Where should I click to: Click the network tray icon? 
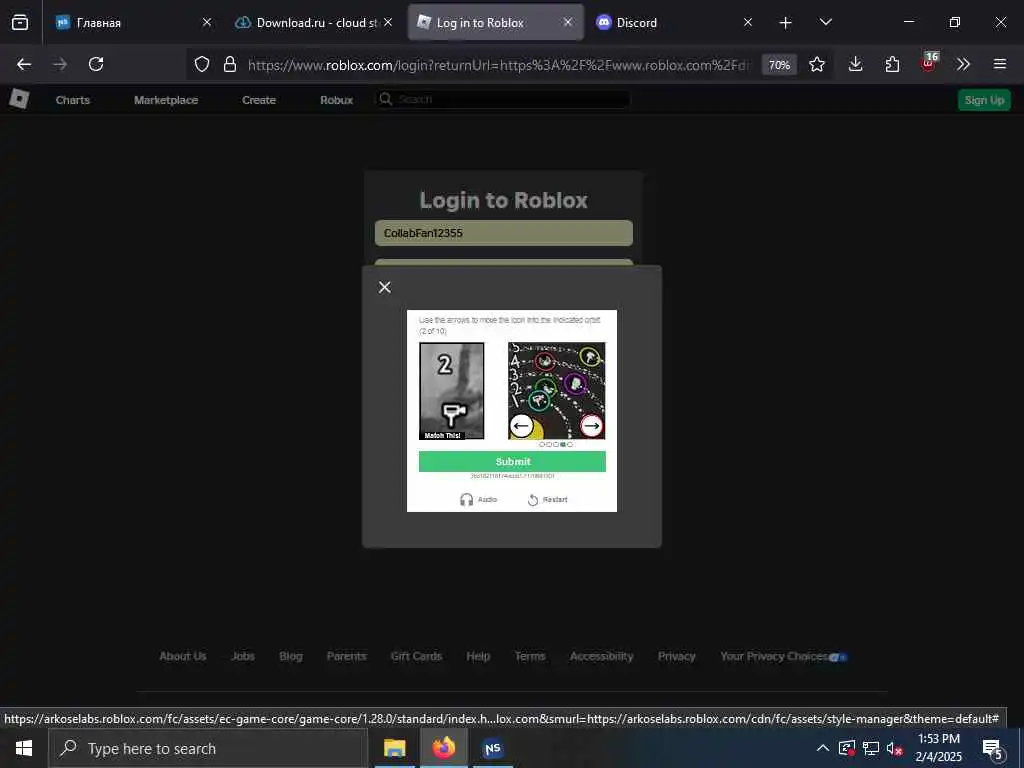pos(871,748)
